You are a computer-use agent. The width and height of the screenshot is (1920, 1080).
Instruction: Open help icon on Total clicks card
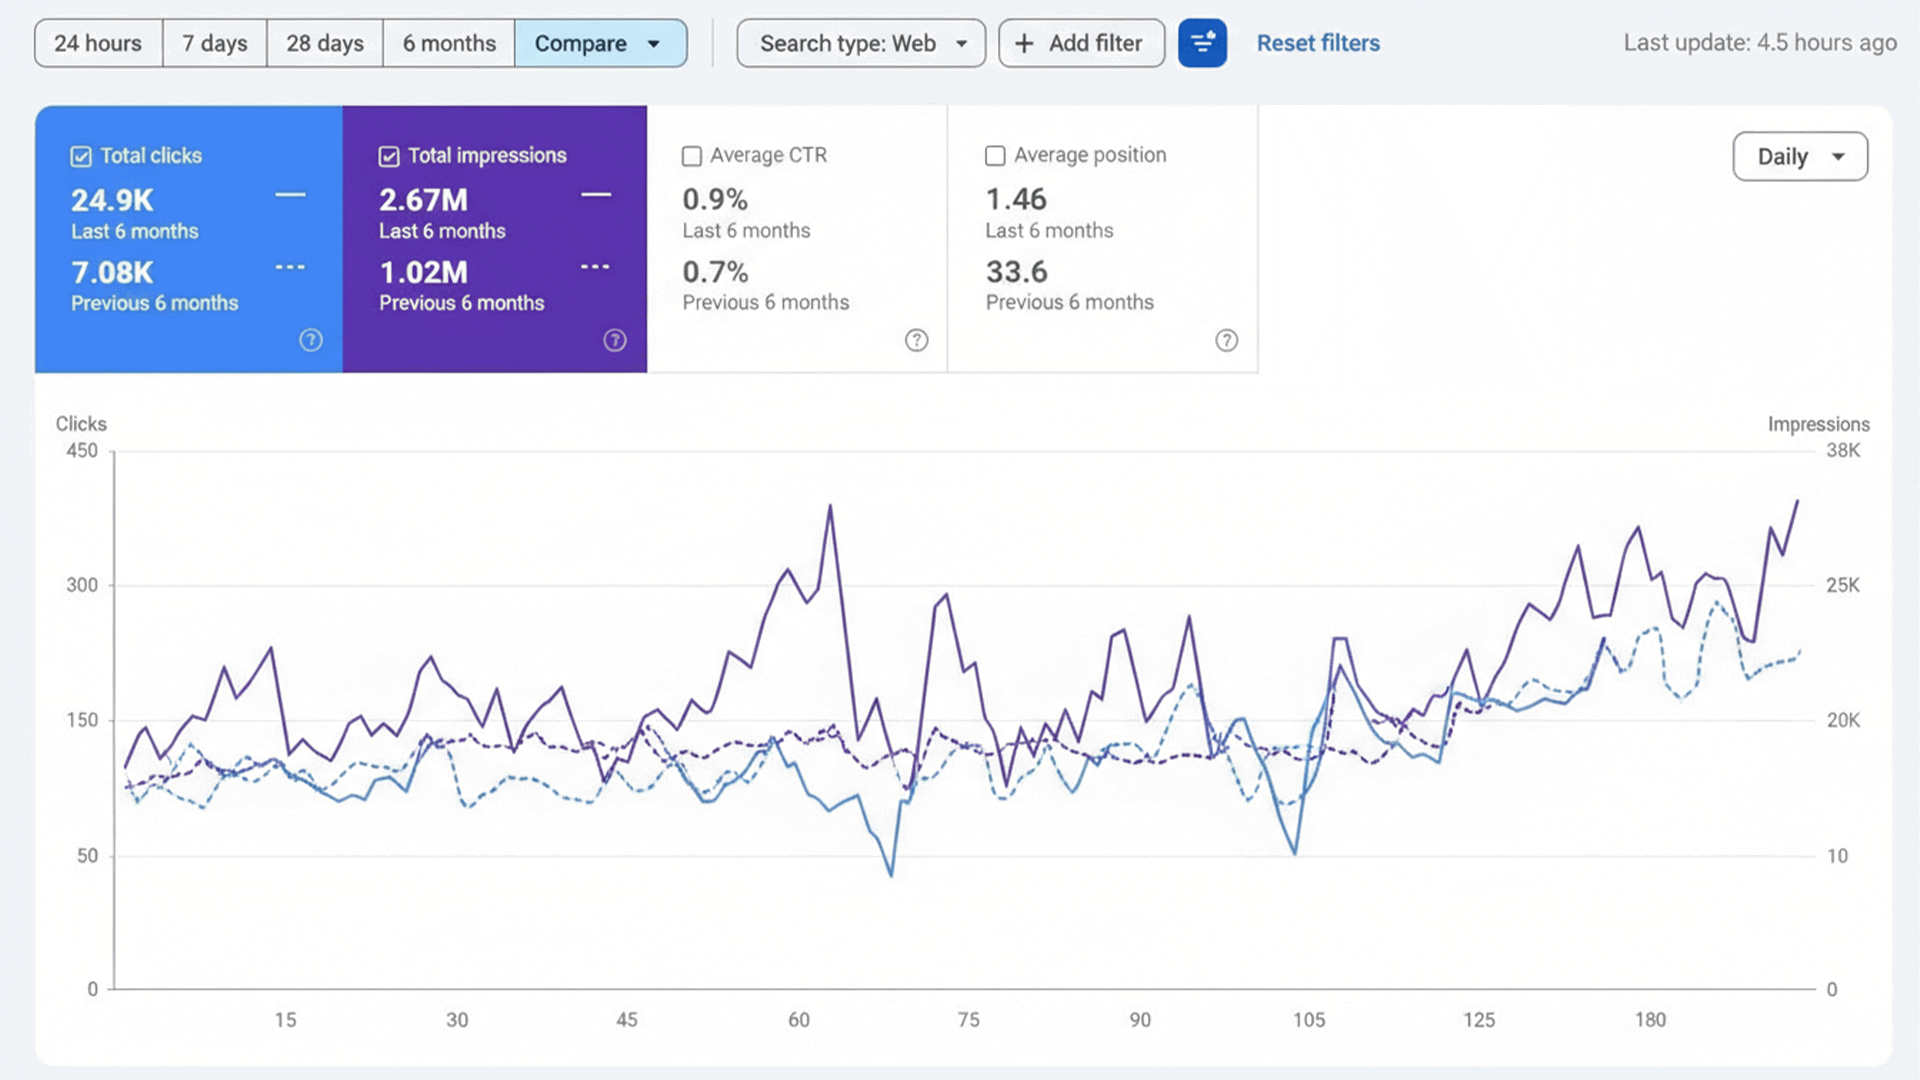tap(311, 340)
